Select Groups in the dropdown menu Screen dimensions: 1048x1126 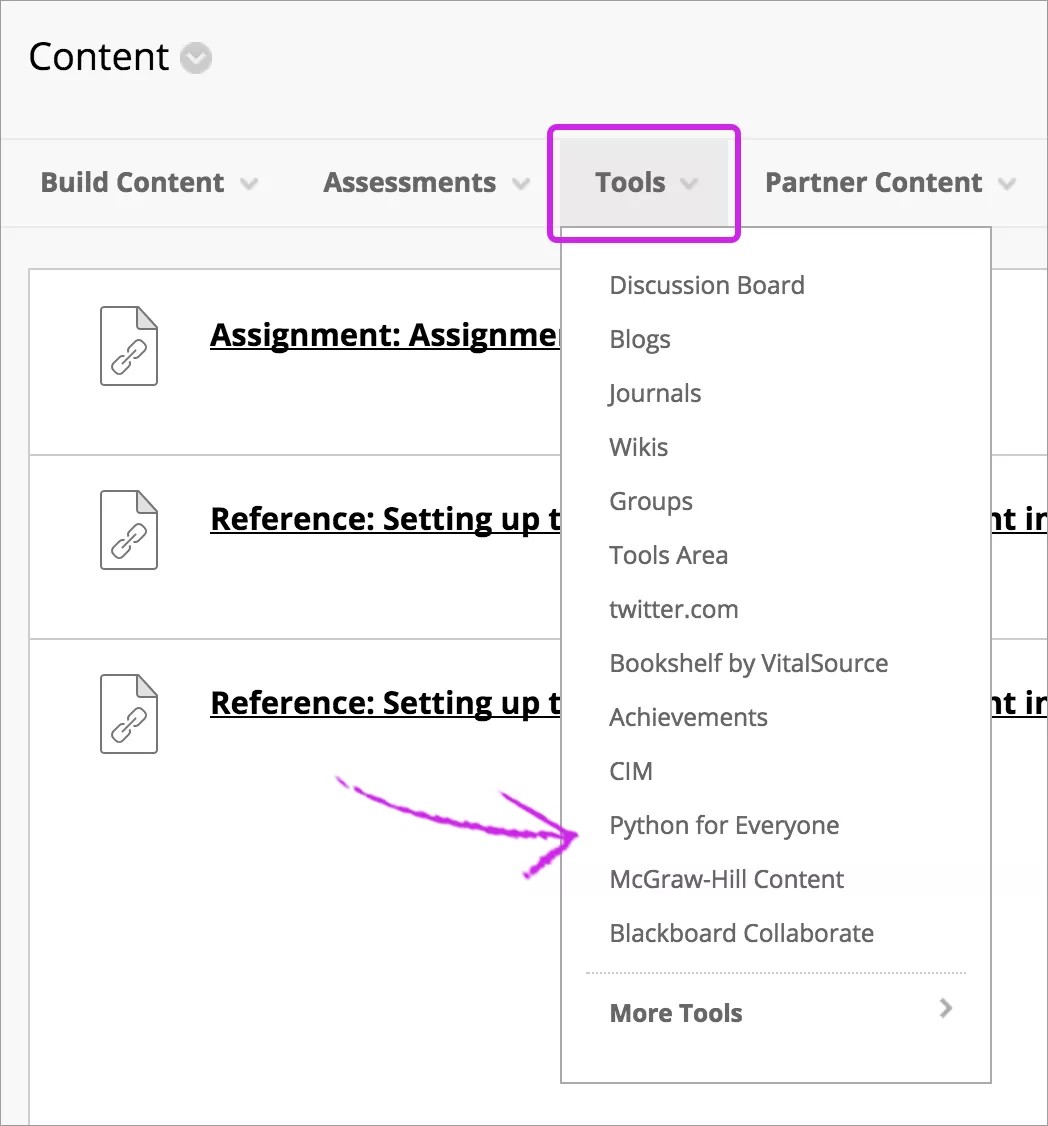(x=651, y=501)
